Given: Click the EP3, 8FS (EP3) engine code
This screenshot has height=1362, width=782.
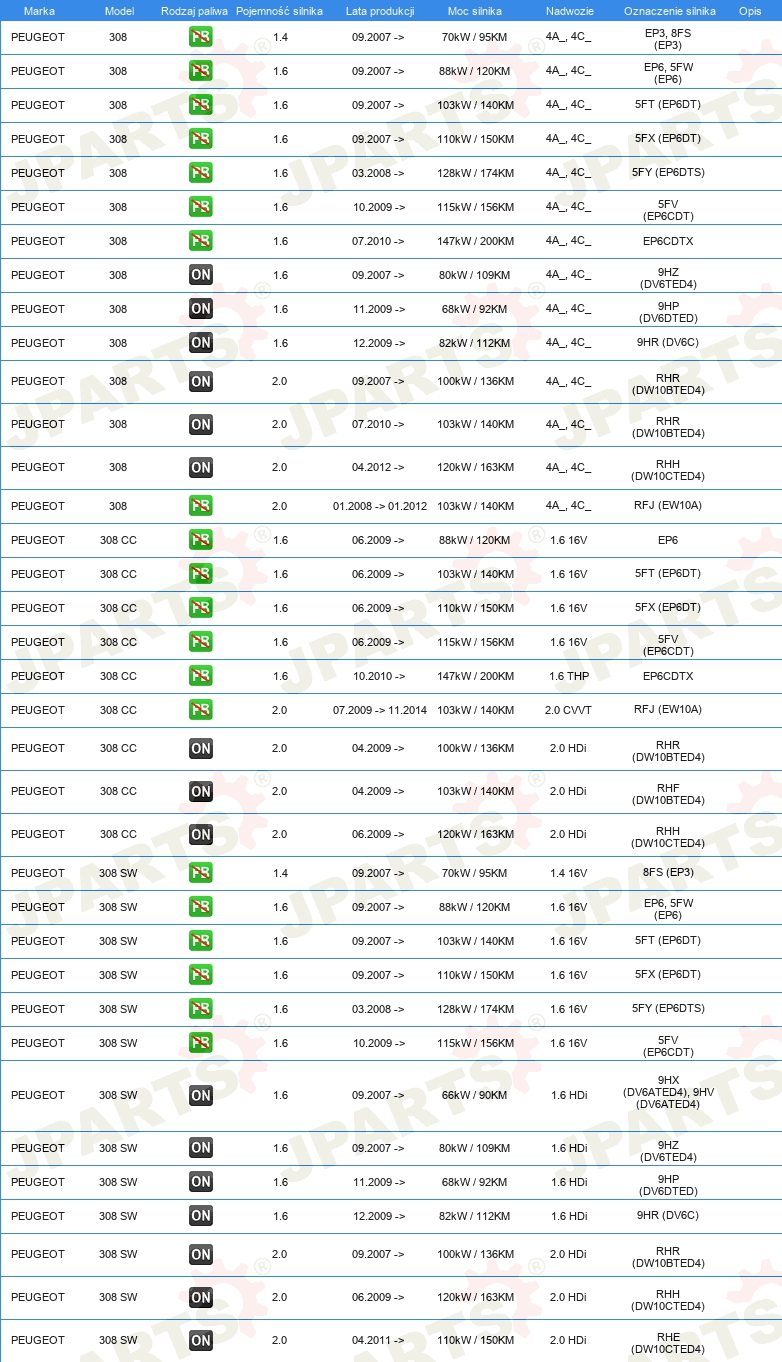Looking at the screenshot, I should [x=668, y=39].
